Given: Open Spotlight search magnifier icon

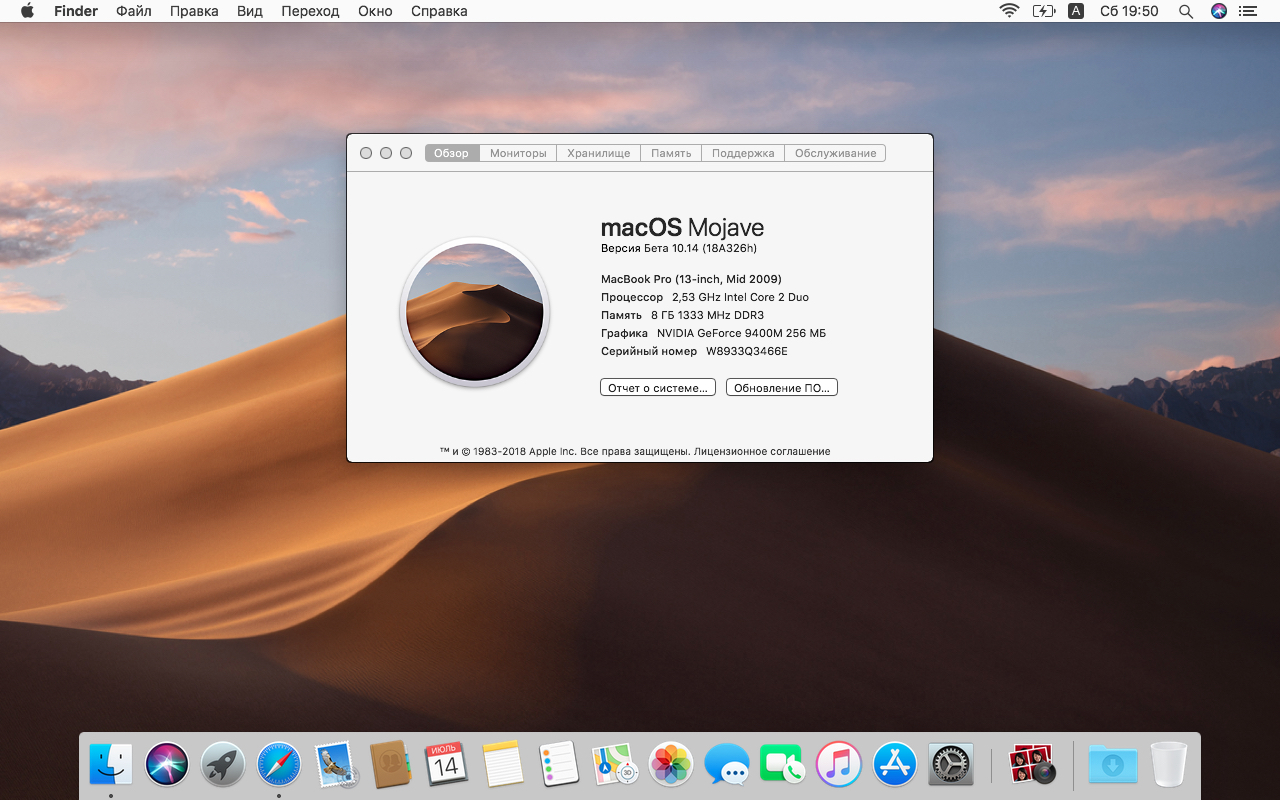Looking at the screenshot, I should pyautogui.click(x=1186, y=11).
